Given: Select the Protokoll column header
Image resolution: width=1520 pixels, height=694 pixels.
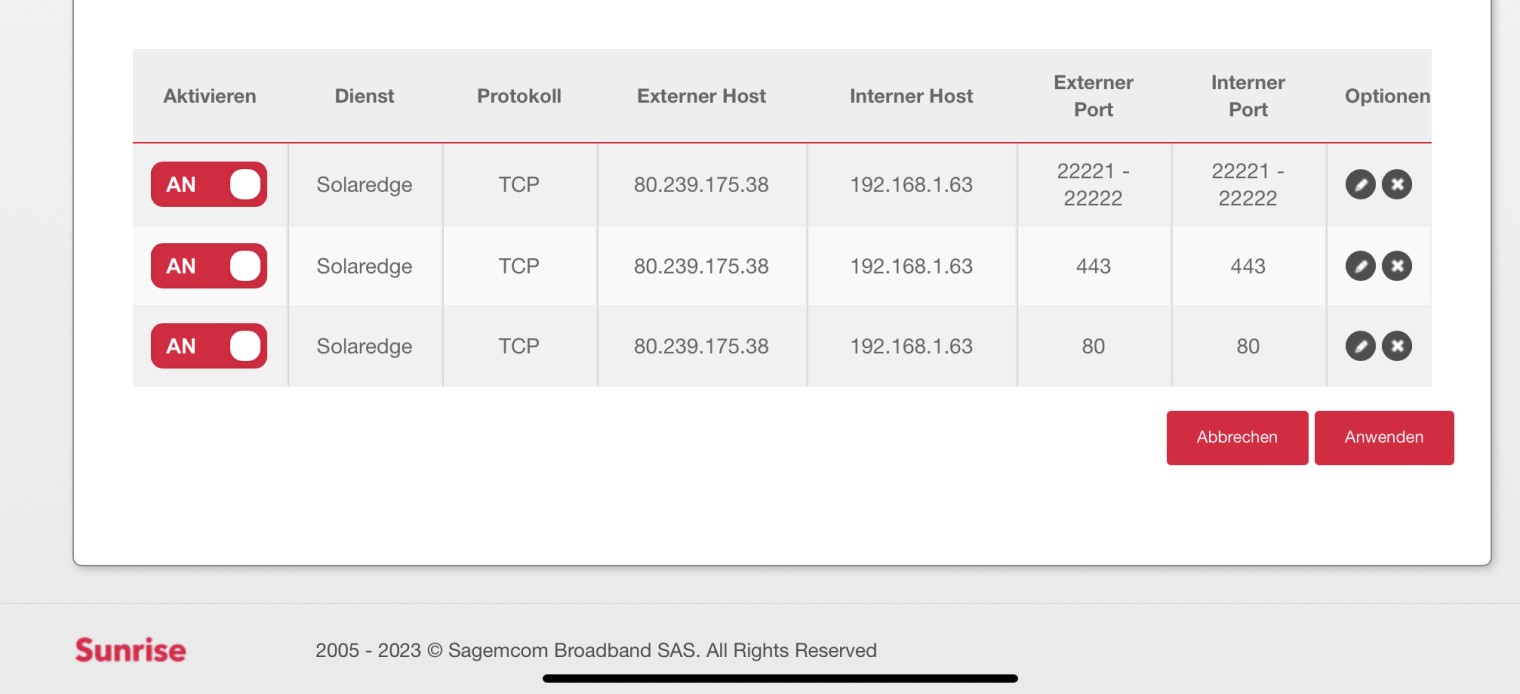Looking at the screenshot, I should (x=519, y=96).
